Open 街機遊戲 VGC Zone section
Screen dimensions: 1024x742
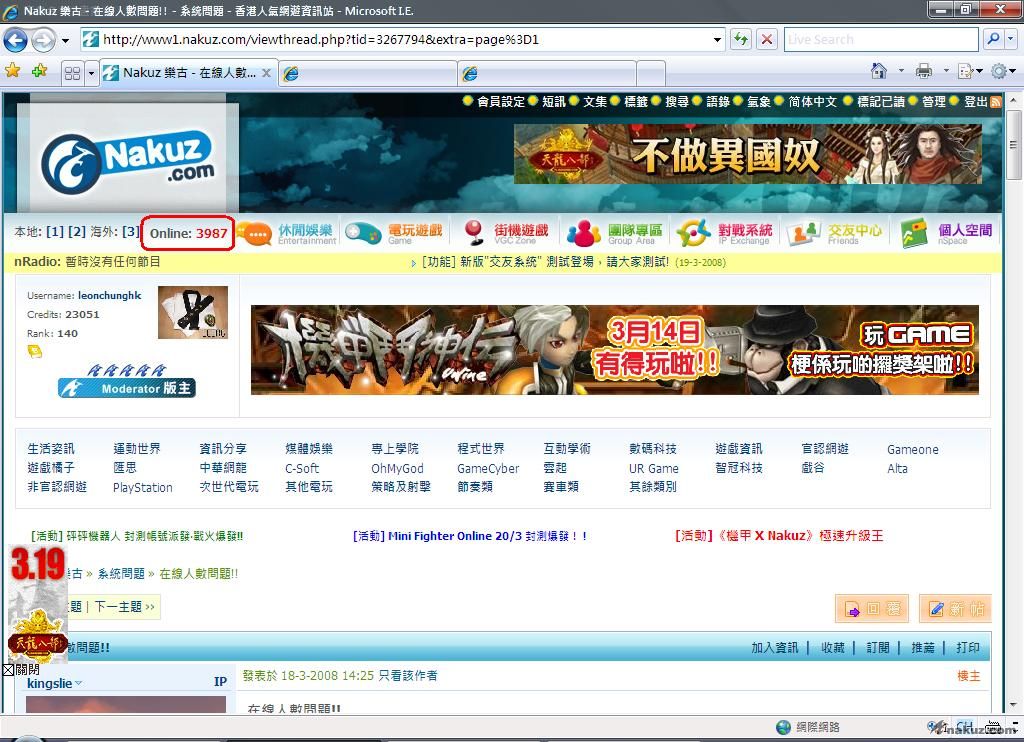[505, 233]
